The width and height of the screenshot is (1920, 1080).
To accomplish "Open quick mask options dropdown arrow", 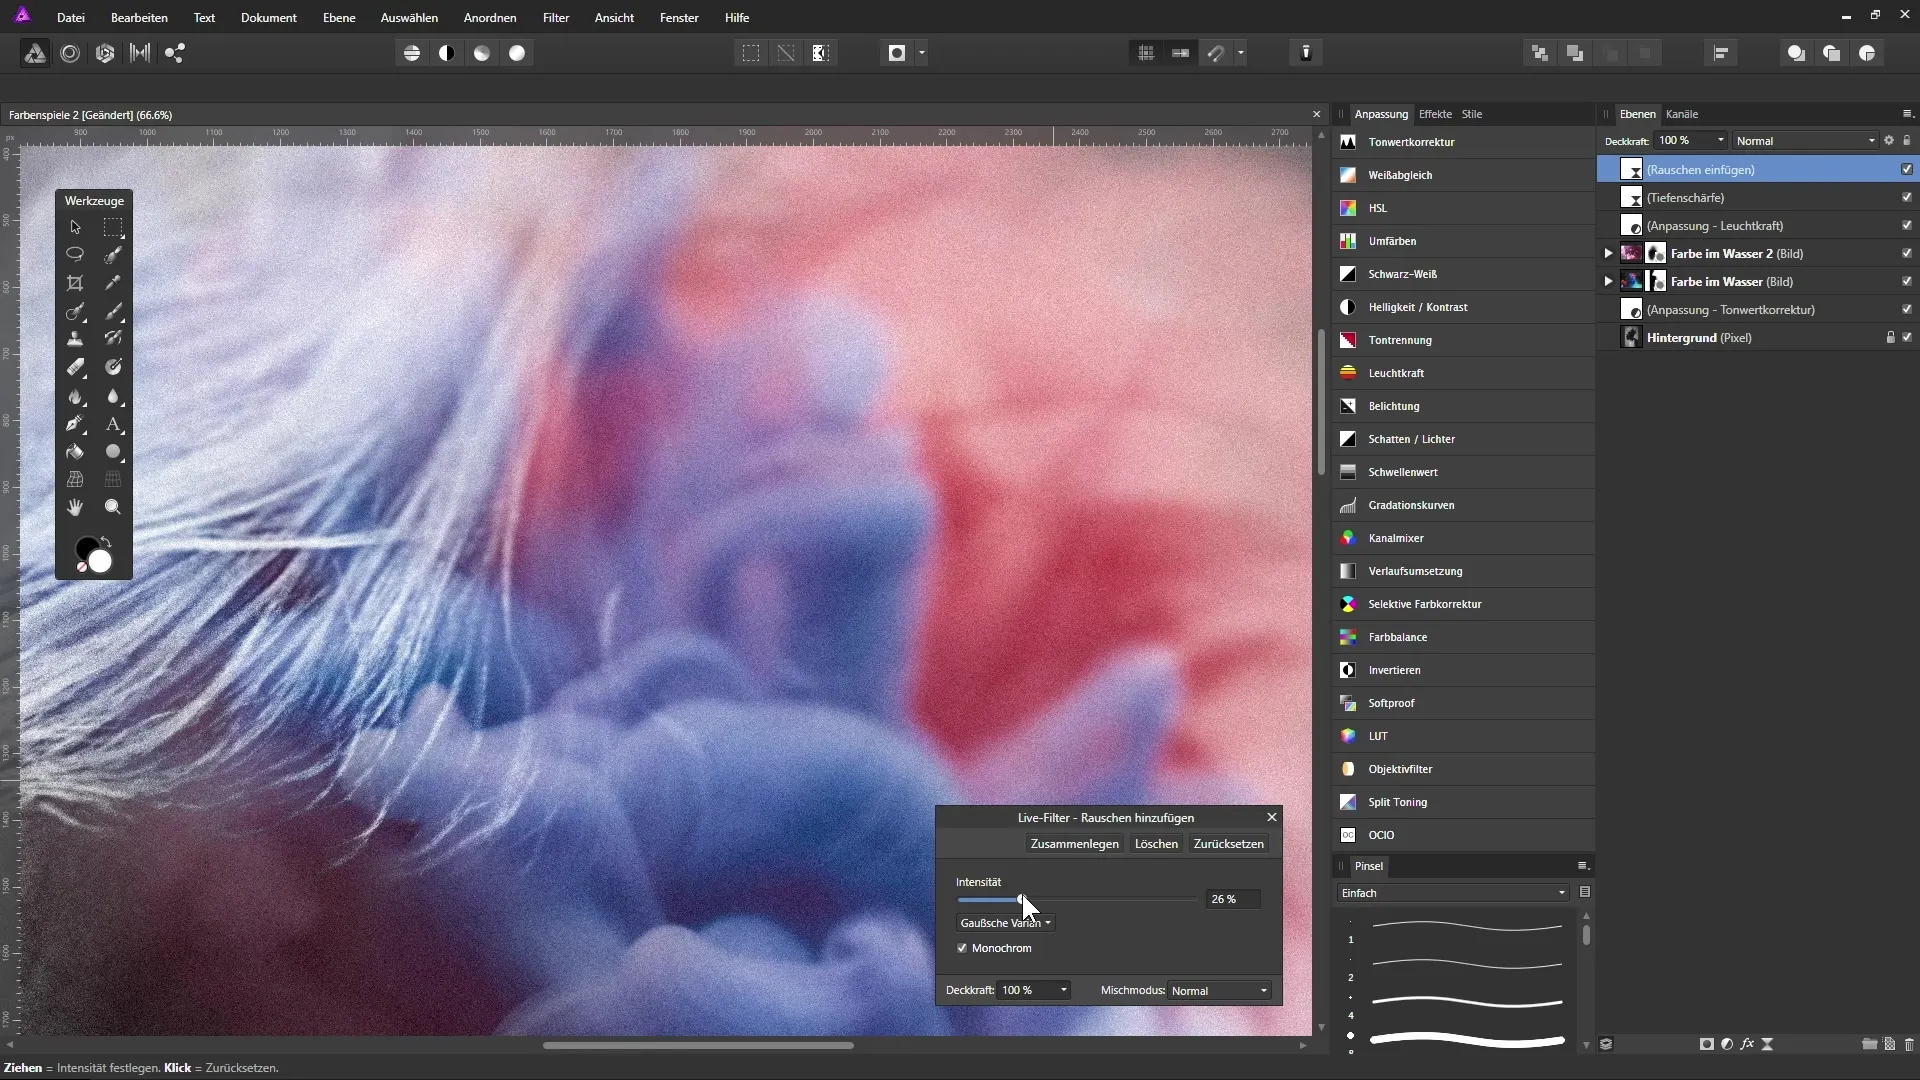I will click(921, 54).
